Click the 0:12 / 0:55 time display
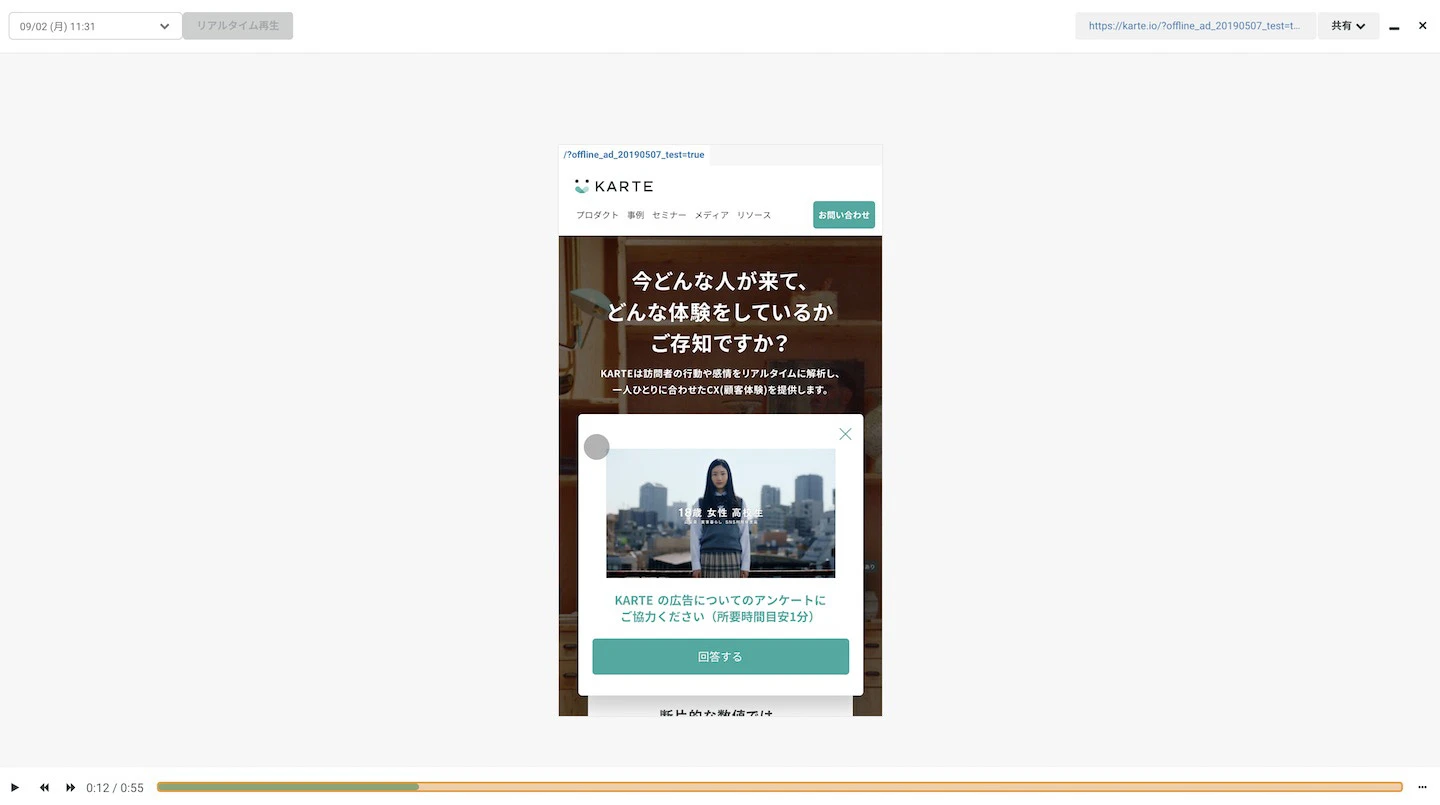Viewport: 1440px width, 805px height. (x=115, y=788)
